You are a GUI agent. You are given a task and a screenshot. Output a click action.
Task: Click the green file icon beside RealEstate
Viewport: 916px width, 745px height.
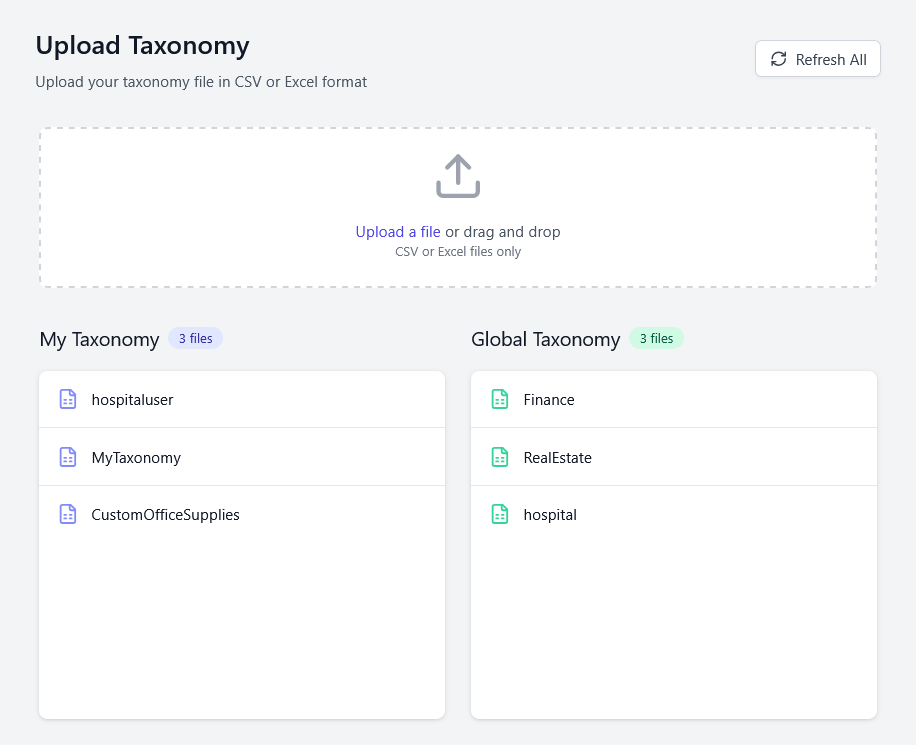click(500, 457)
